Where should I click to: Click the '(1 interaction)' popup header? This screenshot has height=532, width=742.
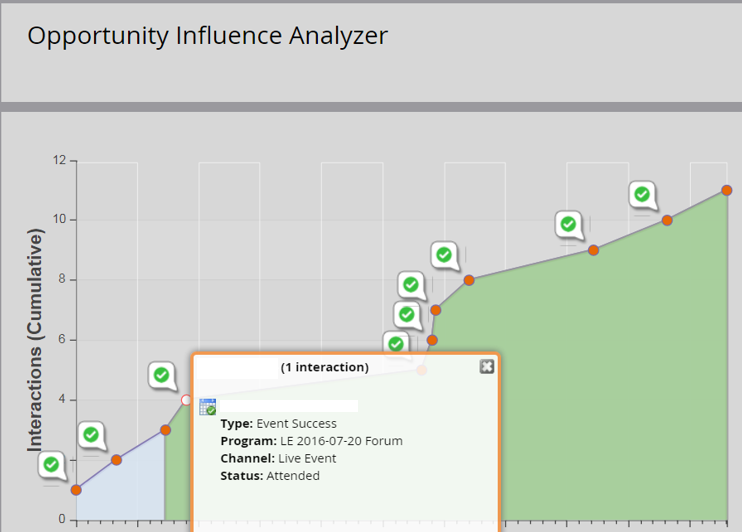325,367
